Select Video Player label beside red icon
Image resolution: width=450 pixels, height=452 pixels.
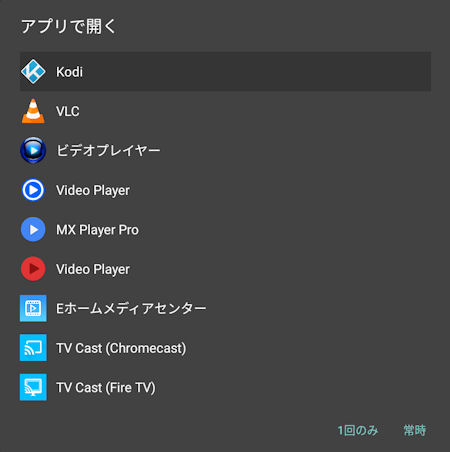(x=93, y=269)
